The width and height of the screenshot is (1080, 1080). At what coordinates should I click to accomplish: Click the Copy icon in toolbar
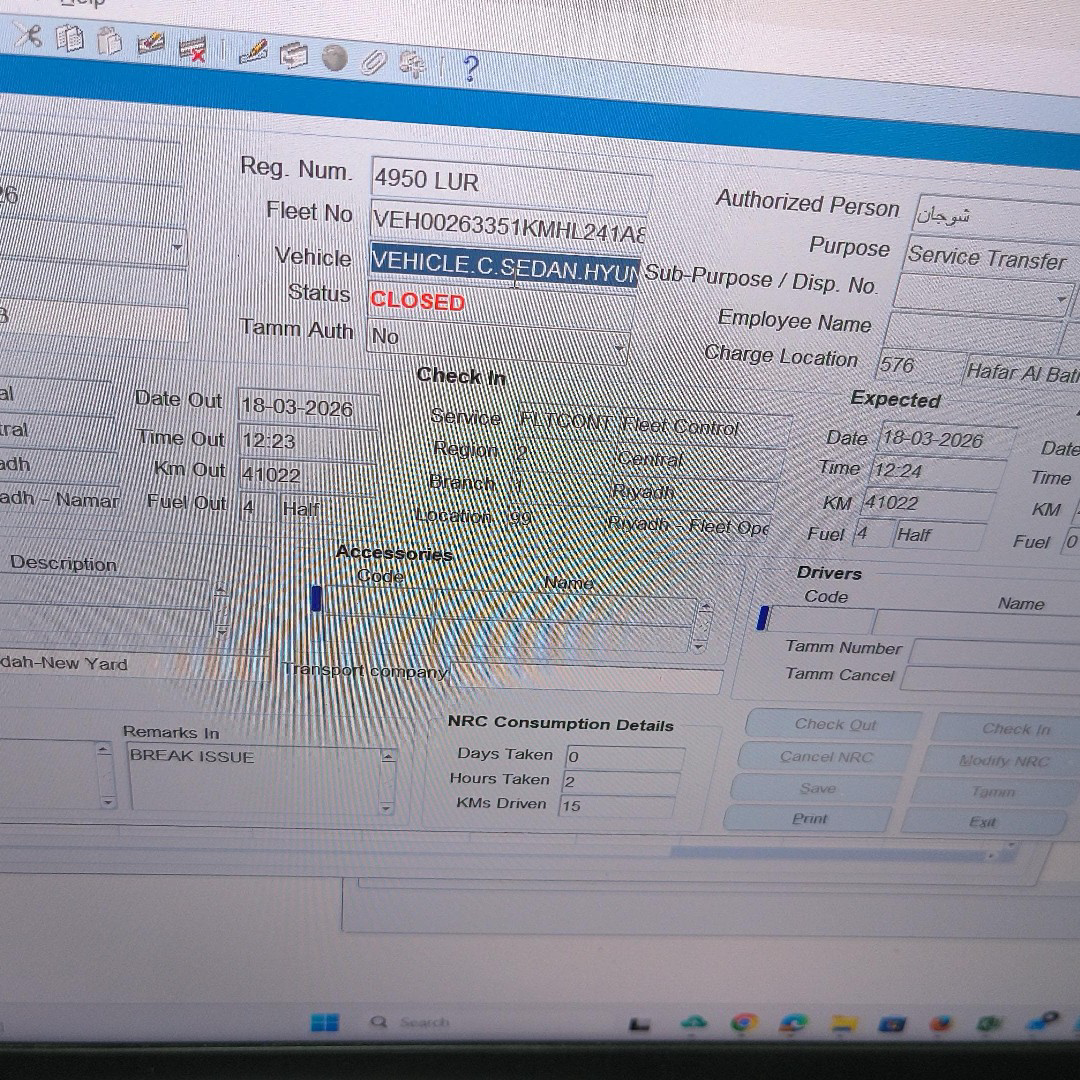(69, 38)
